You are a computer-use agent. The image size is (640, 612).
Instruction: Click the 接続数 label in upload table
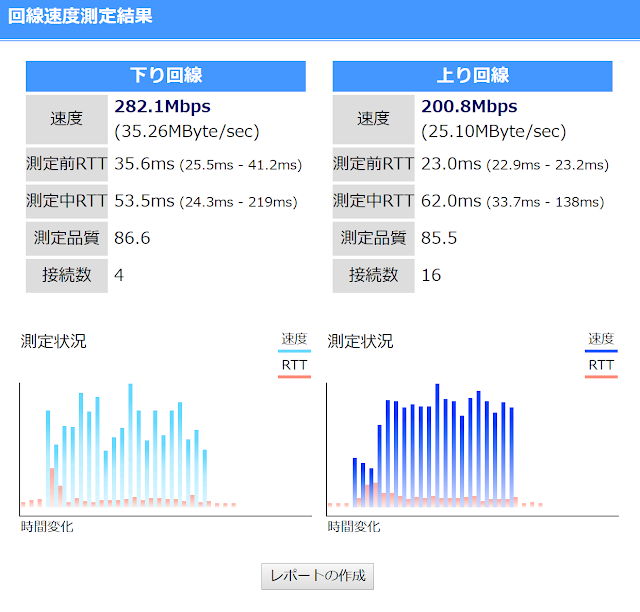373,275
